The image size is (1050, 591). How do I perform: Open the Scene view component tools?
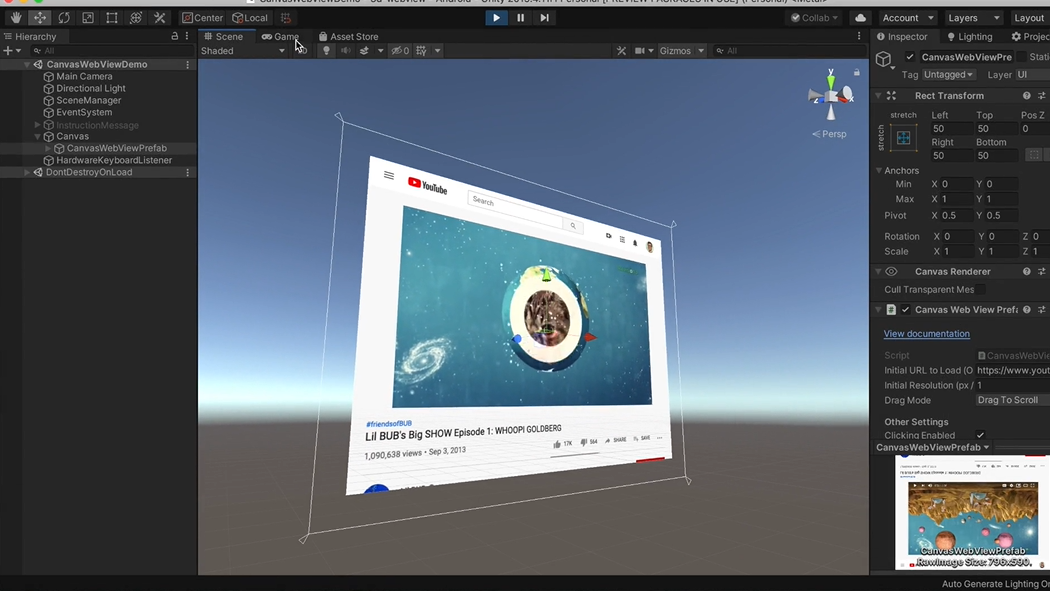[x=621, y=51]
